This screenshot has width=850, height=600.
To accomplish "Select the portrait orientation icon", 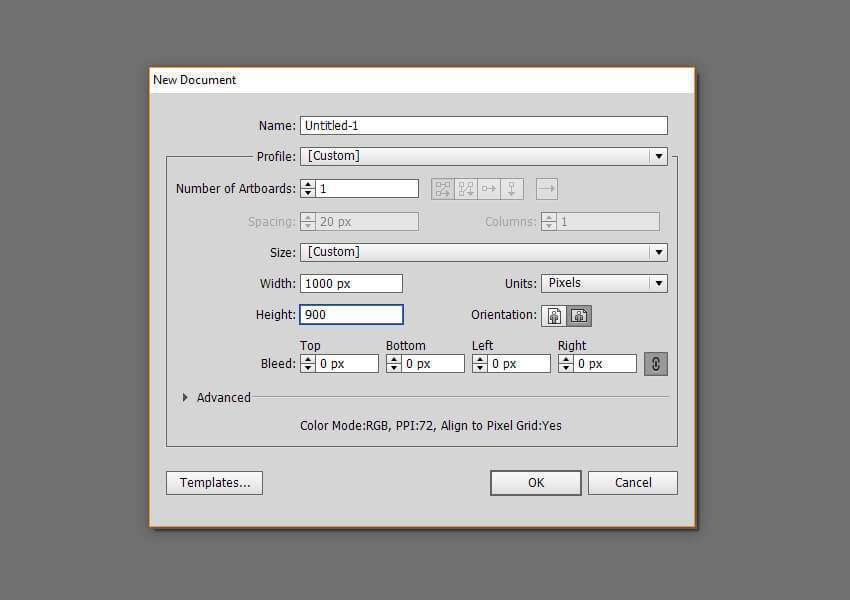I will point(555,315).
